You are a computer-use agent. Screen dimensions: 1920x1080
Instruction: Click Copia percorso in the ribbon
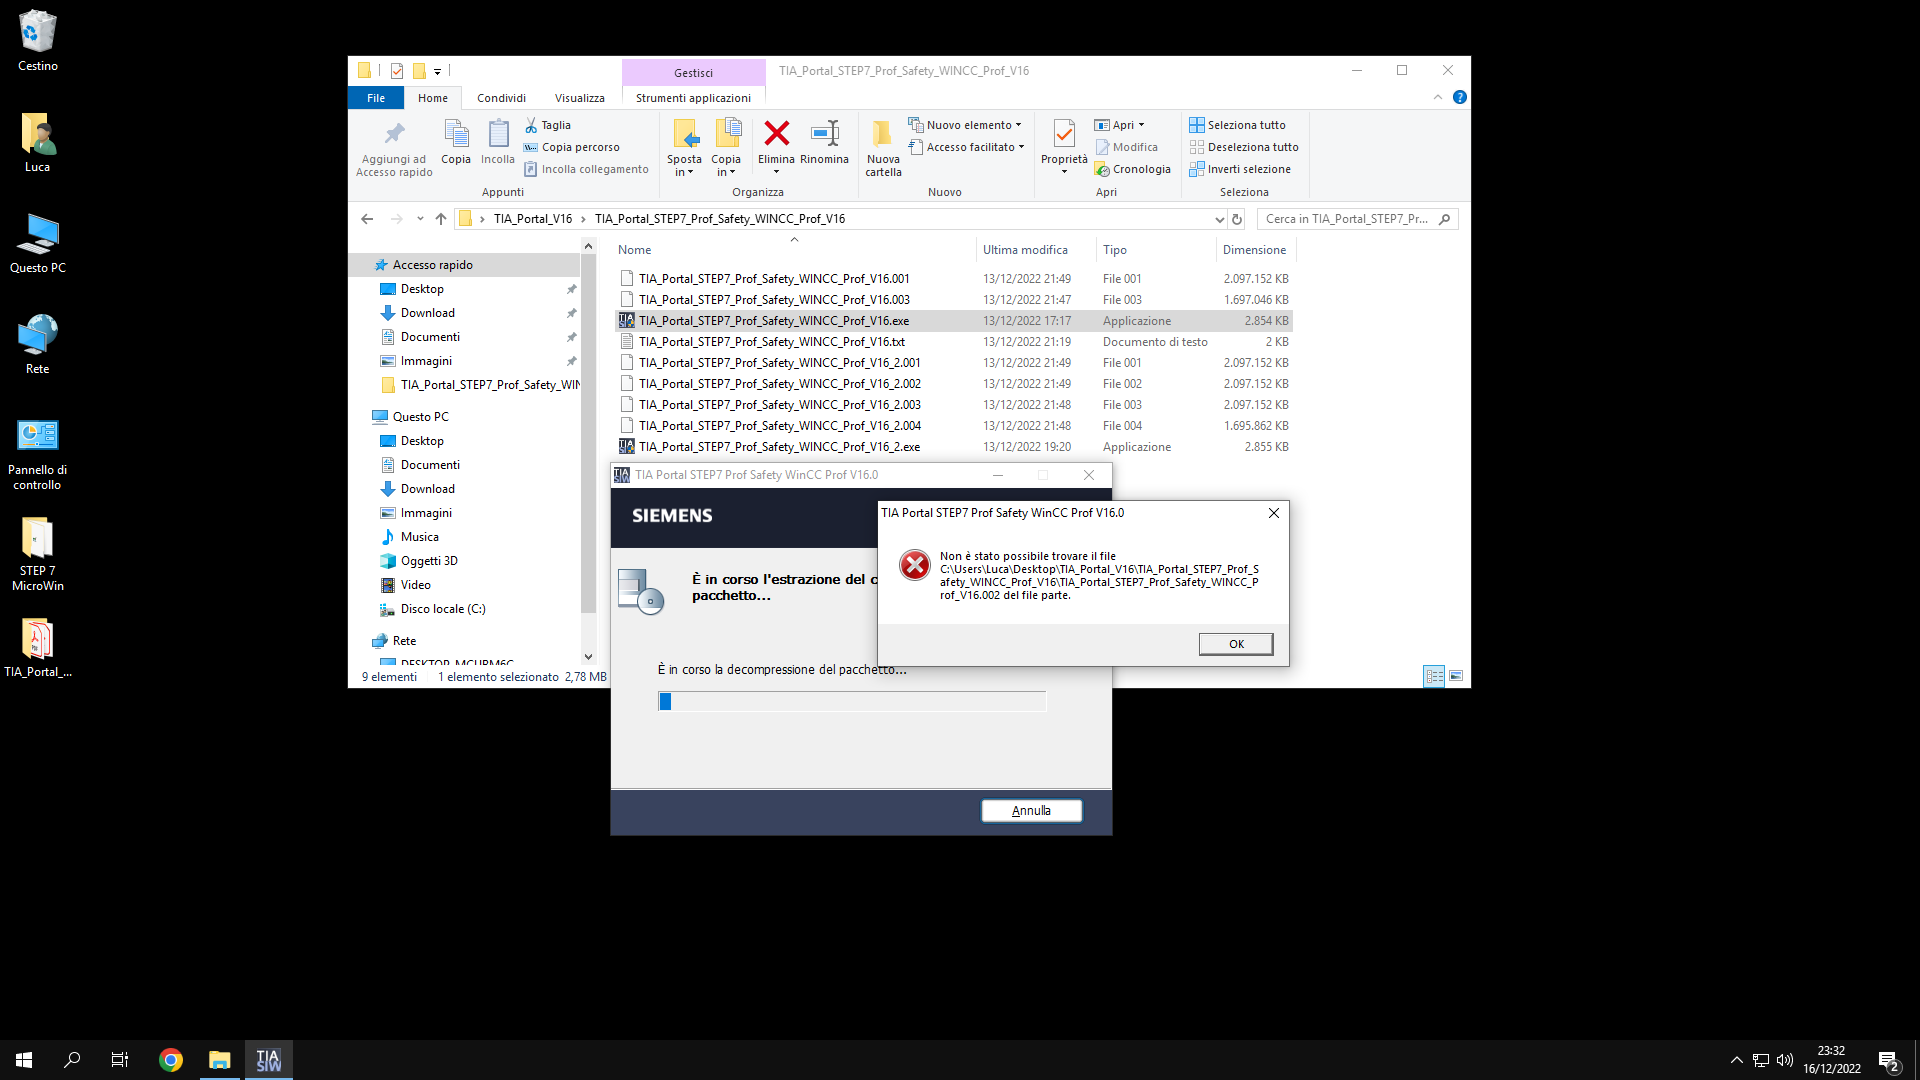pos(571,147)
